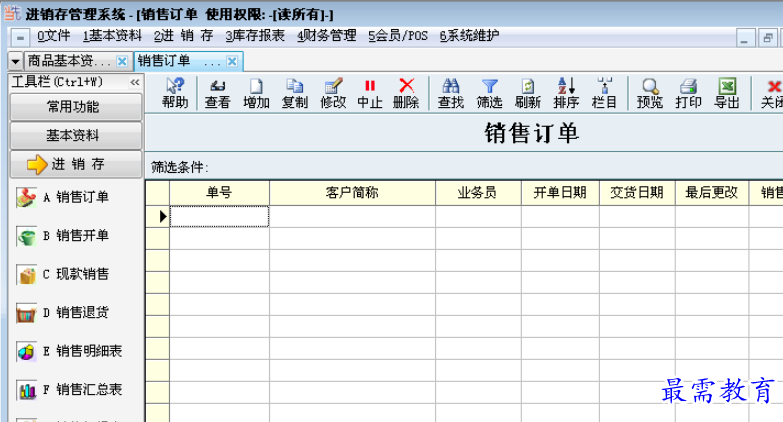Click the 进销存 sidebar section button
The image size is (783, 422).
tap(75, 164)
